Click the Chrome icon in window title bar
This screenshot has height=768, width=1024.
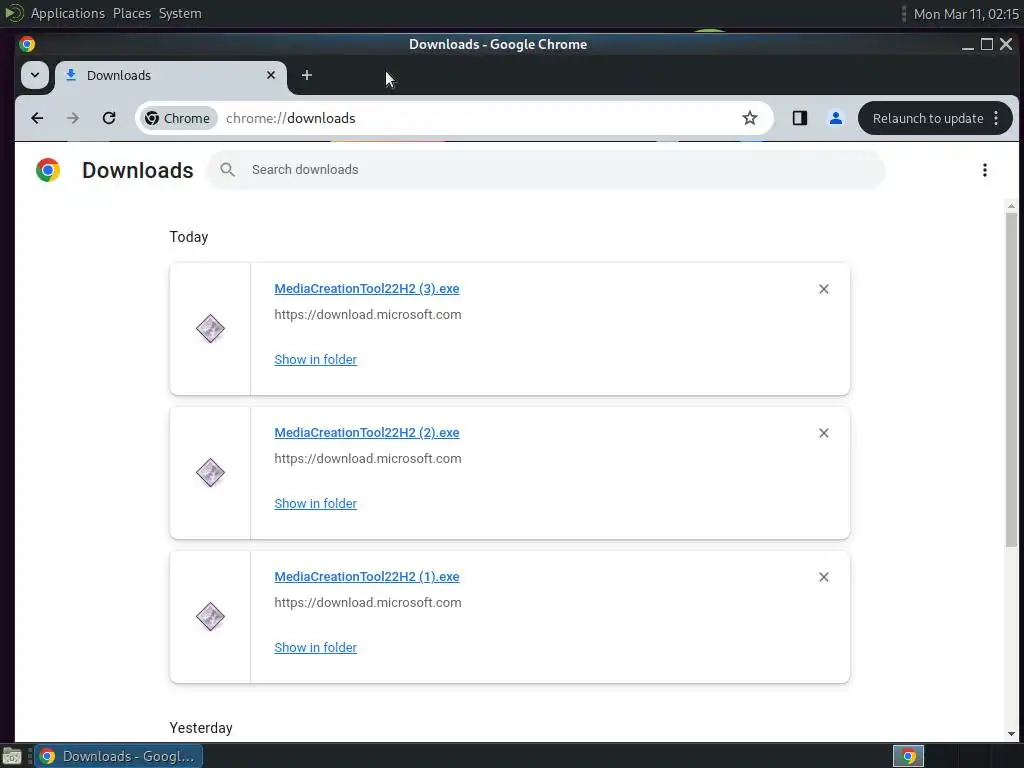27,44
